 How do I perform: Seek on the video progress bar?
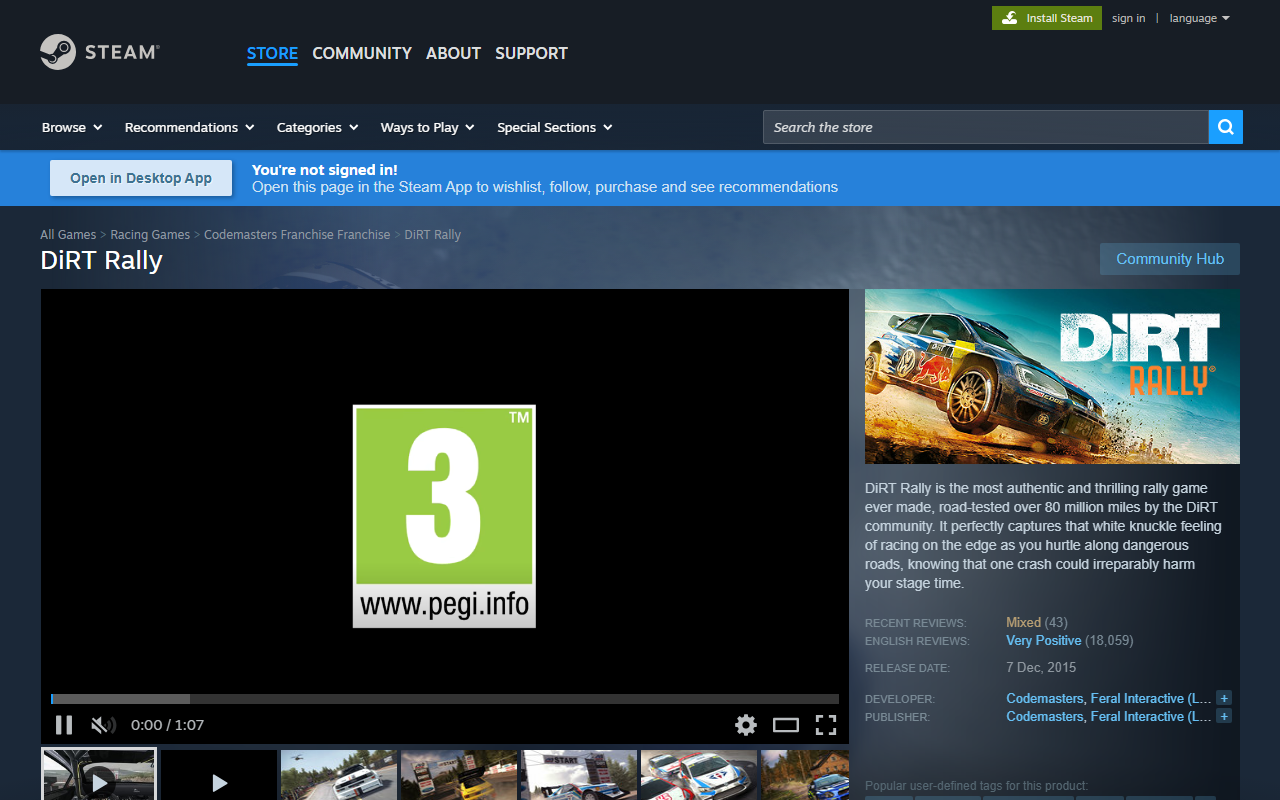[445, 699]
